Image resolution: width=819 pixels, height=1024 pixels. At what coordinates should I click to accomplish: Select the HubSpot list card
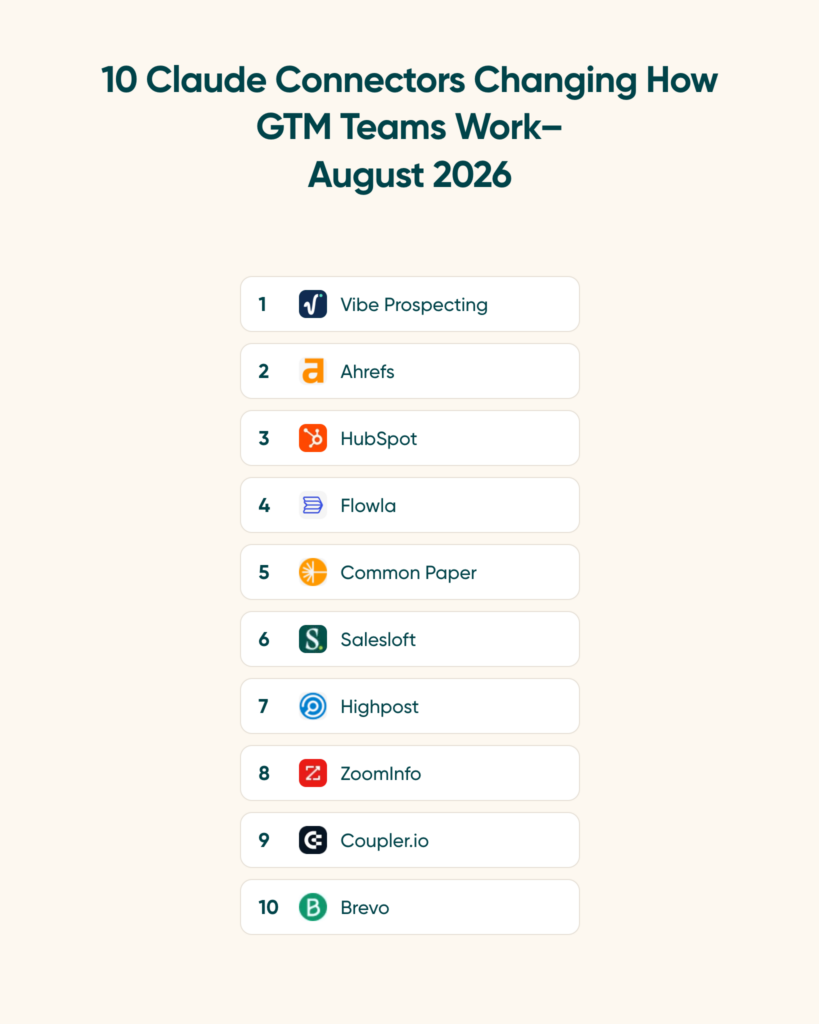pyautogui.click(x=410, y=438)
